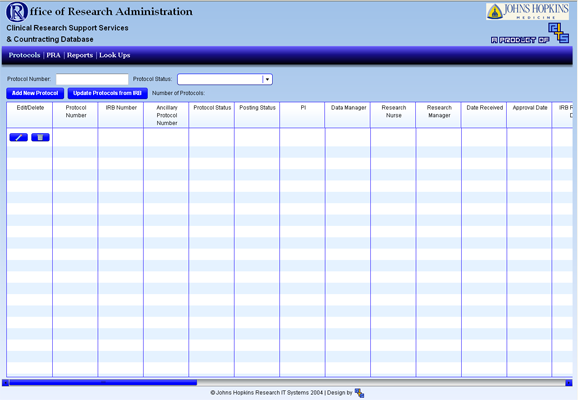The width and height of the screenshot is (578, 400).
Task: Click the Approval Date column header
Action: click(530, 115)
